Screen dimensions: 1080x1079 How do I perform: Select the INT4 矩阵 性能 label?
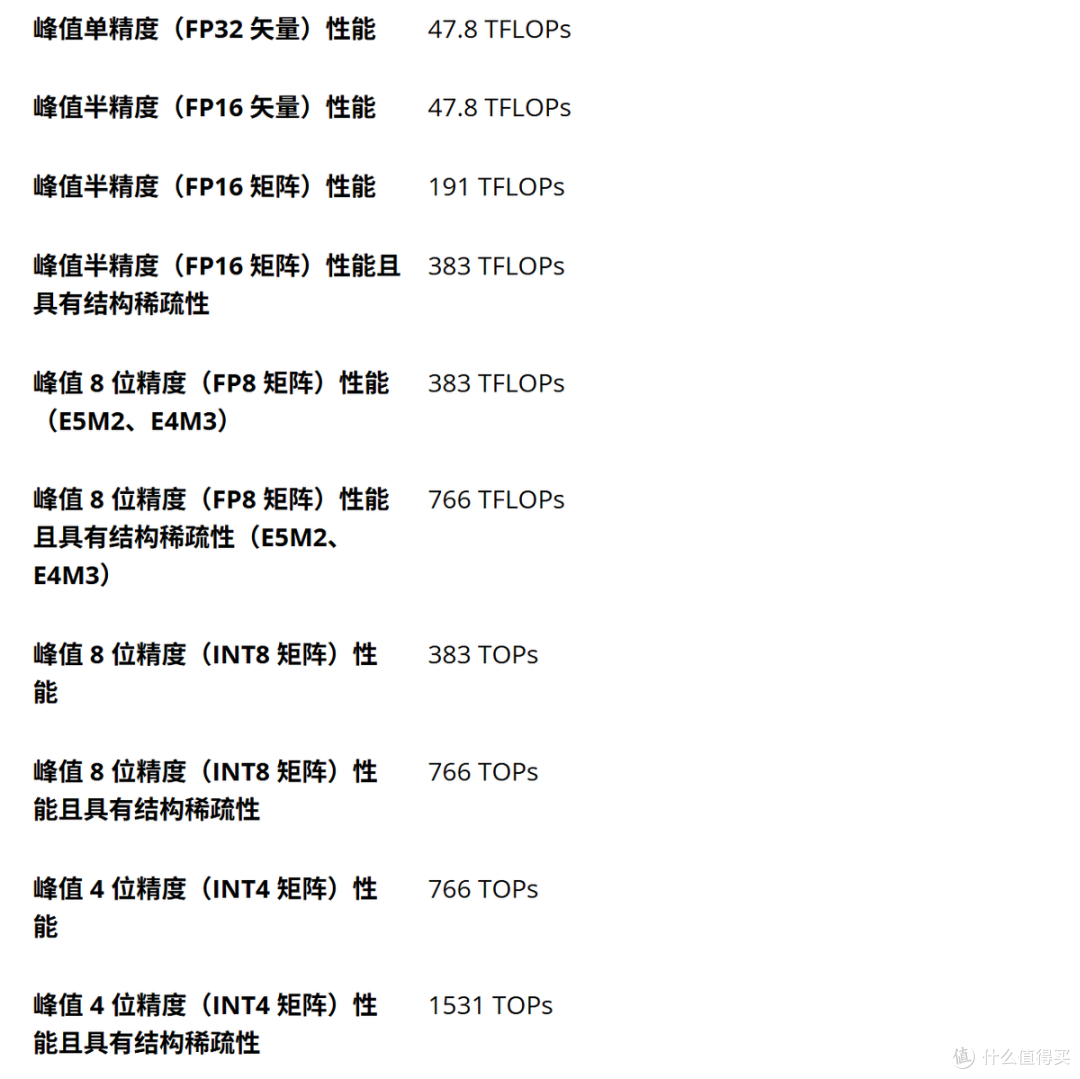coord(205,908)
